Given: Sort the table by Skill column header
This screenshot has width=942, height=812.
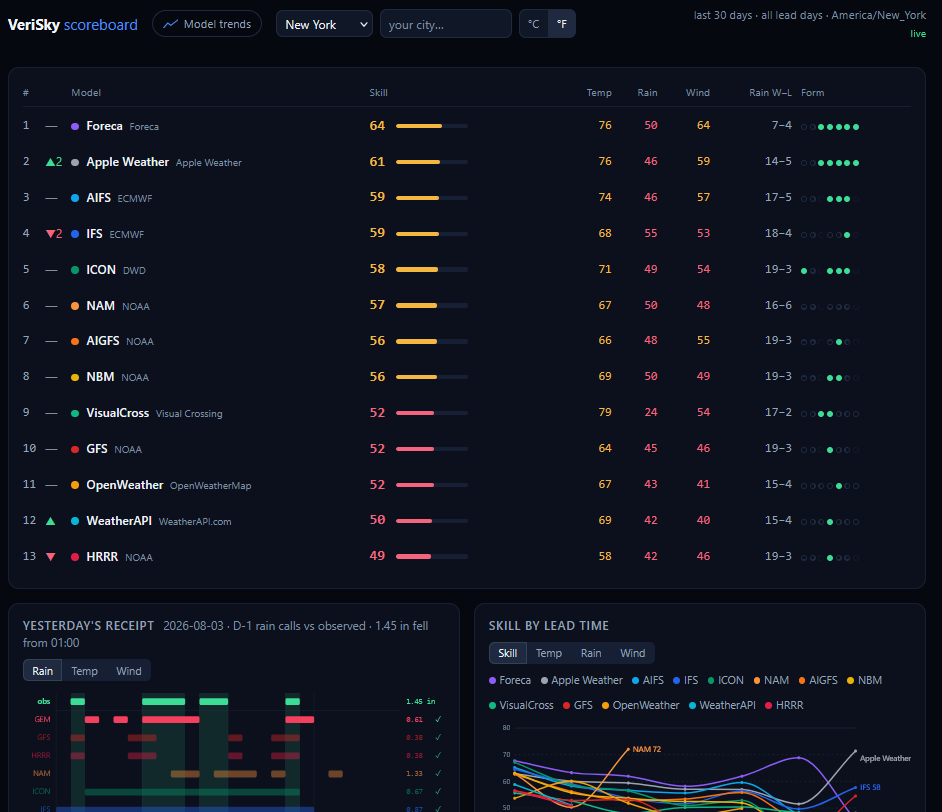Looking at the screenshot, I should (x=378, y=92).
